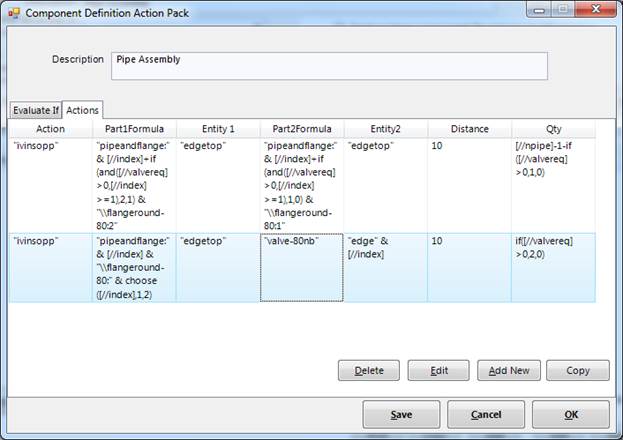Click the Description text field

click(329, 65)
